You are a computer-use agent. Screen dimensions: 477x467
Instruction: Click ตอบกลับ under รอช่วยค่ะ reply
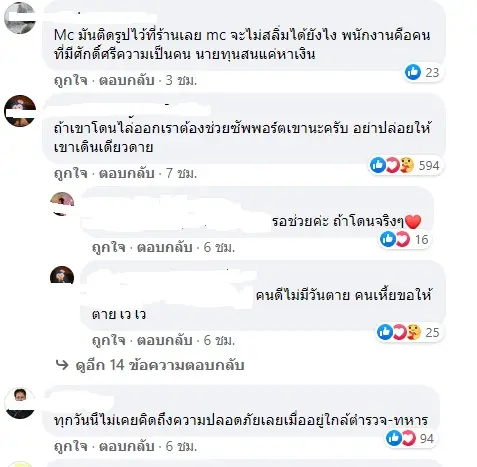click(x=165, y=247)
